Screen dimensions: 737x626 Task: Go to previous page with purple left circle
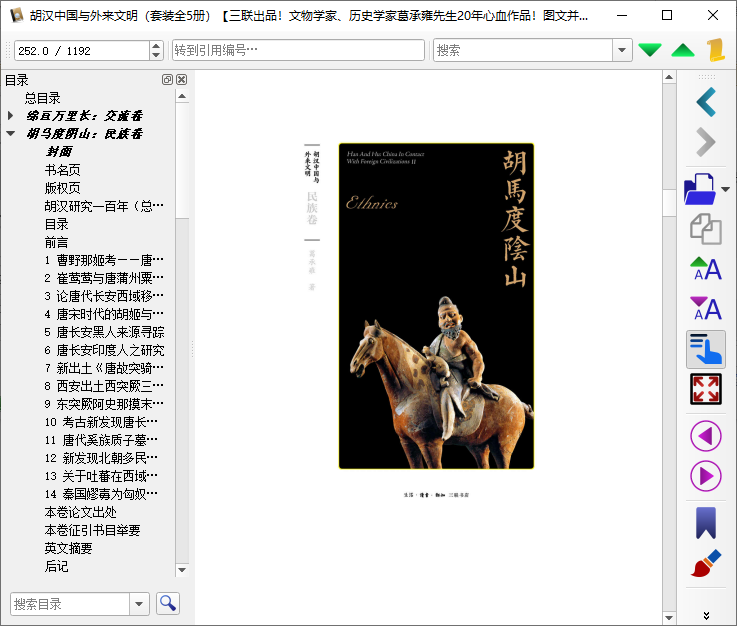[x=706, y=436]
